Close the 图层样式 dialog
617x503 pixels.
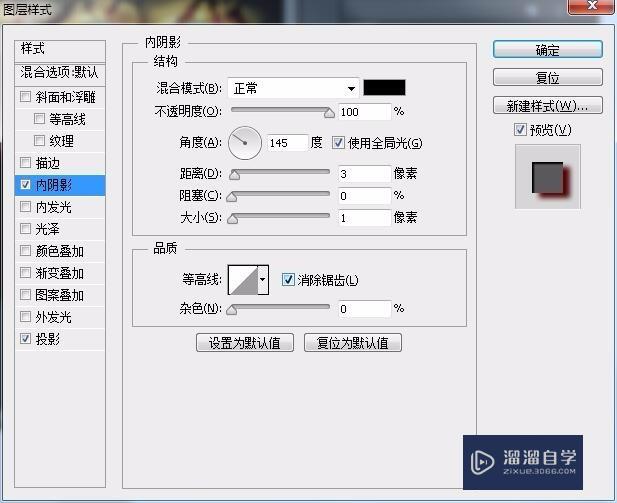[592, 6]
